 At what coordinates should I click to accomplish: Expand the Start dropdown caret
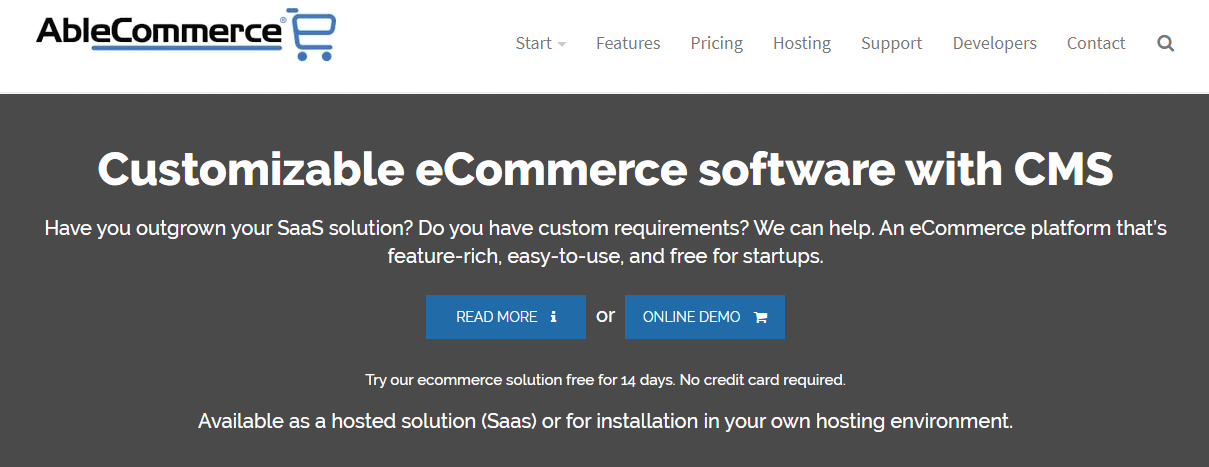click(x=562, y=44)
